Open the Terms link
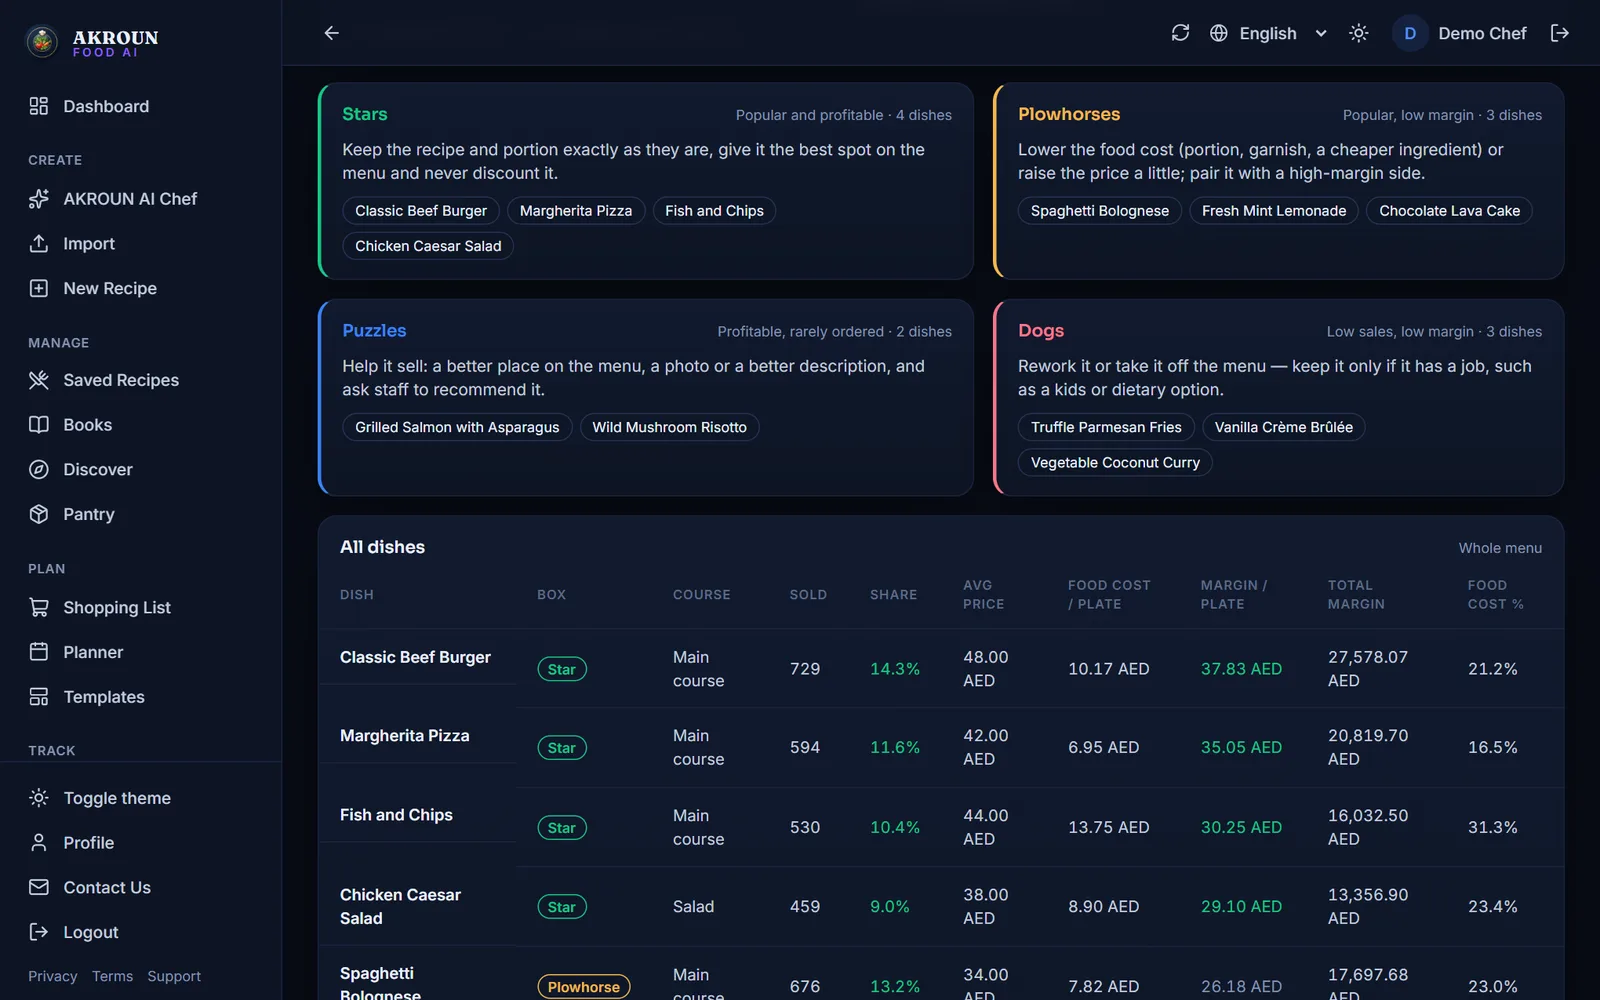 click(x=112, y=976)
